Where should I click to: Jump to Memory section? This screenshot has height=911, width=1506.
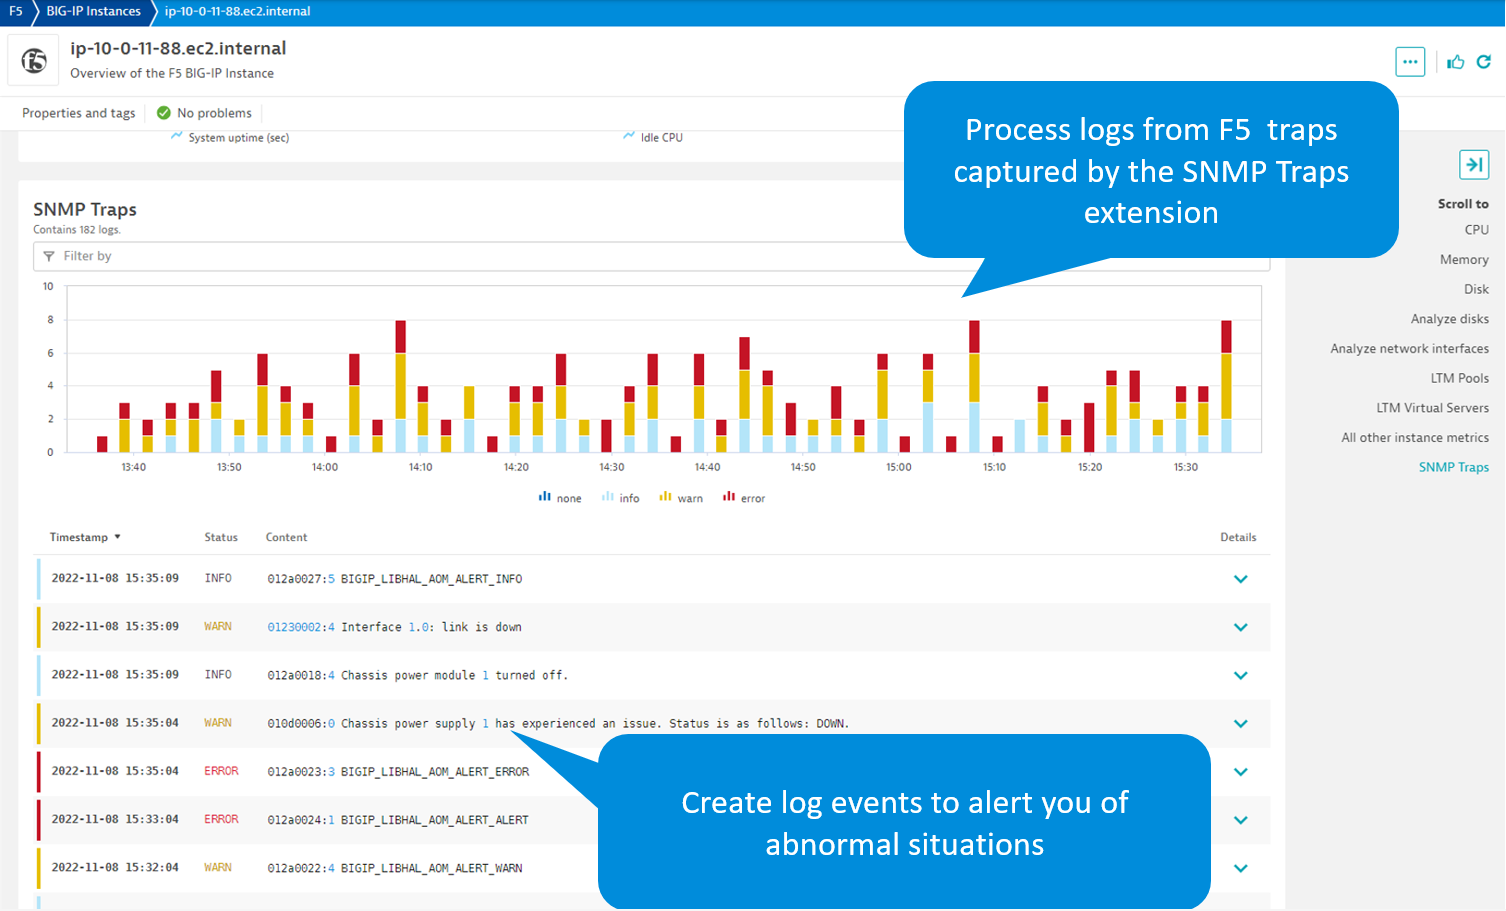click(x=1464, y=260)
